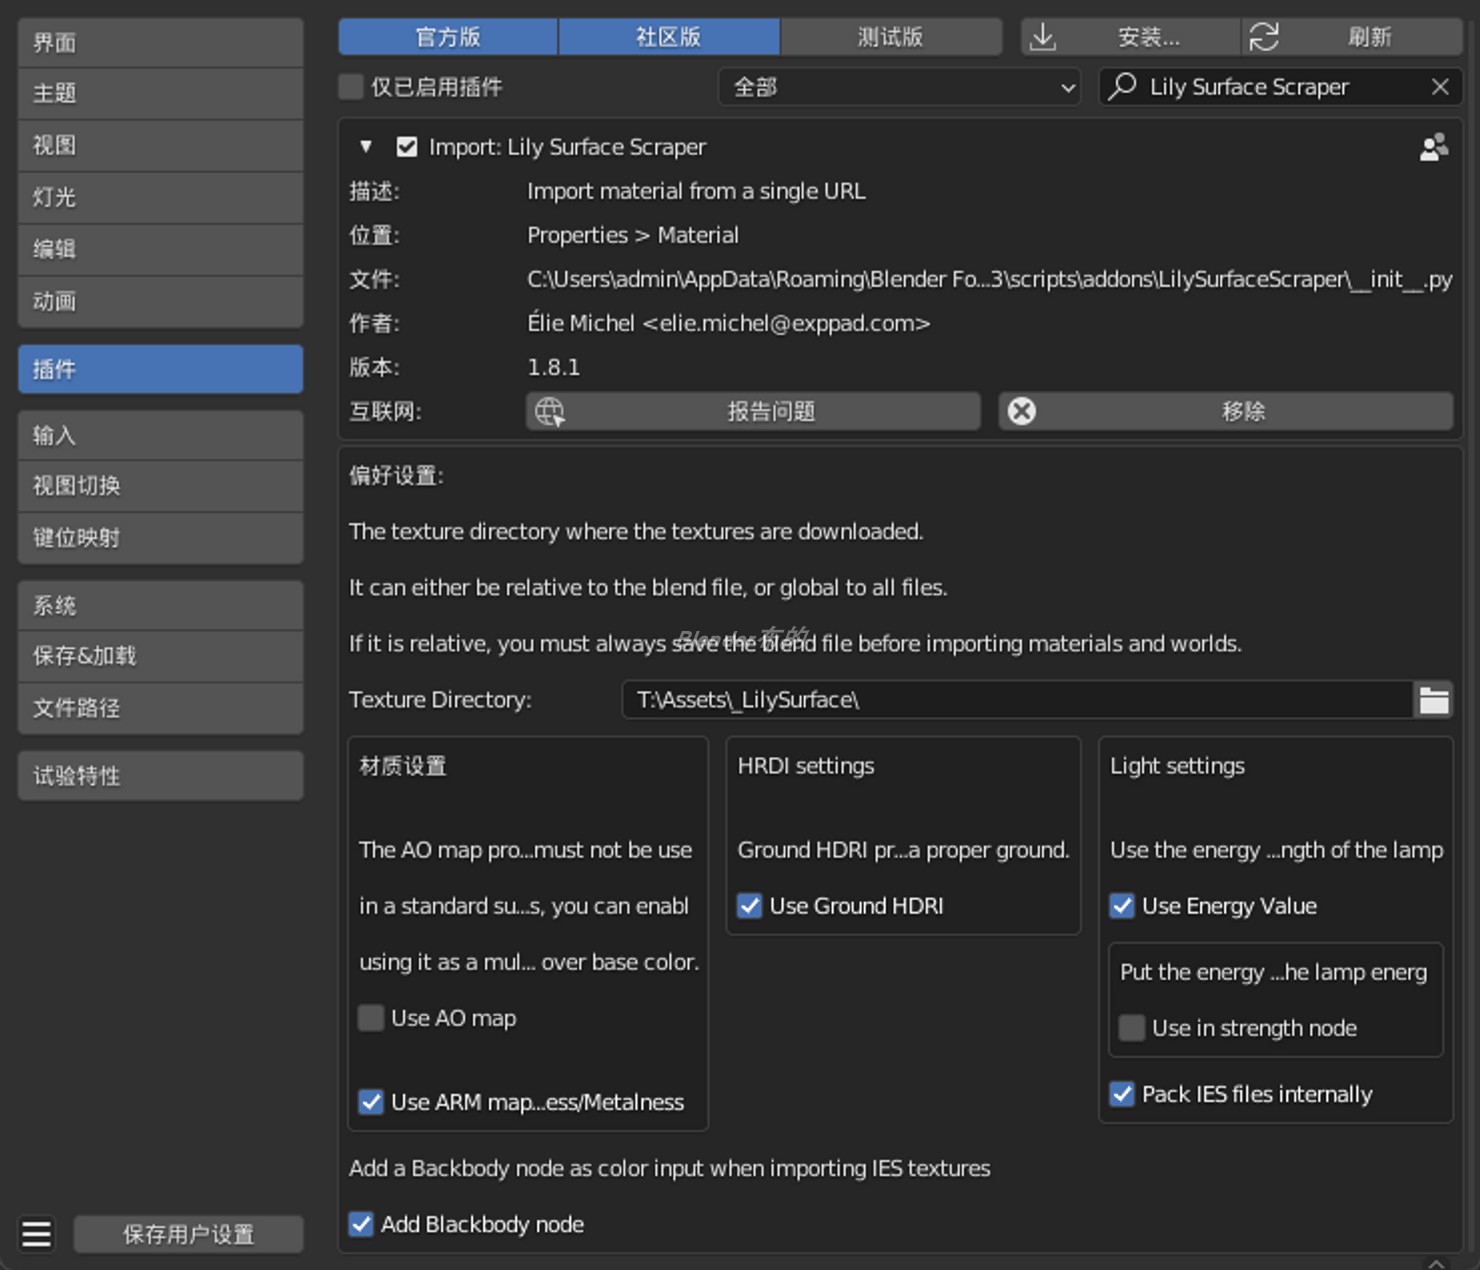Uncheck Use Energy Value
Screen dimensions: 1480x1270
(x=1122, y=906)
